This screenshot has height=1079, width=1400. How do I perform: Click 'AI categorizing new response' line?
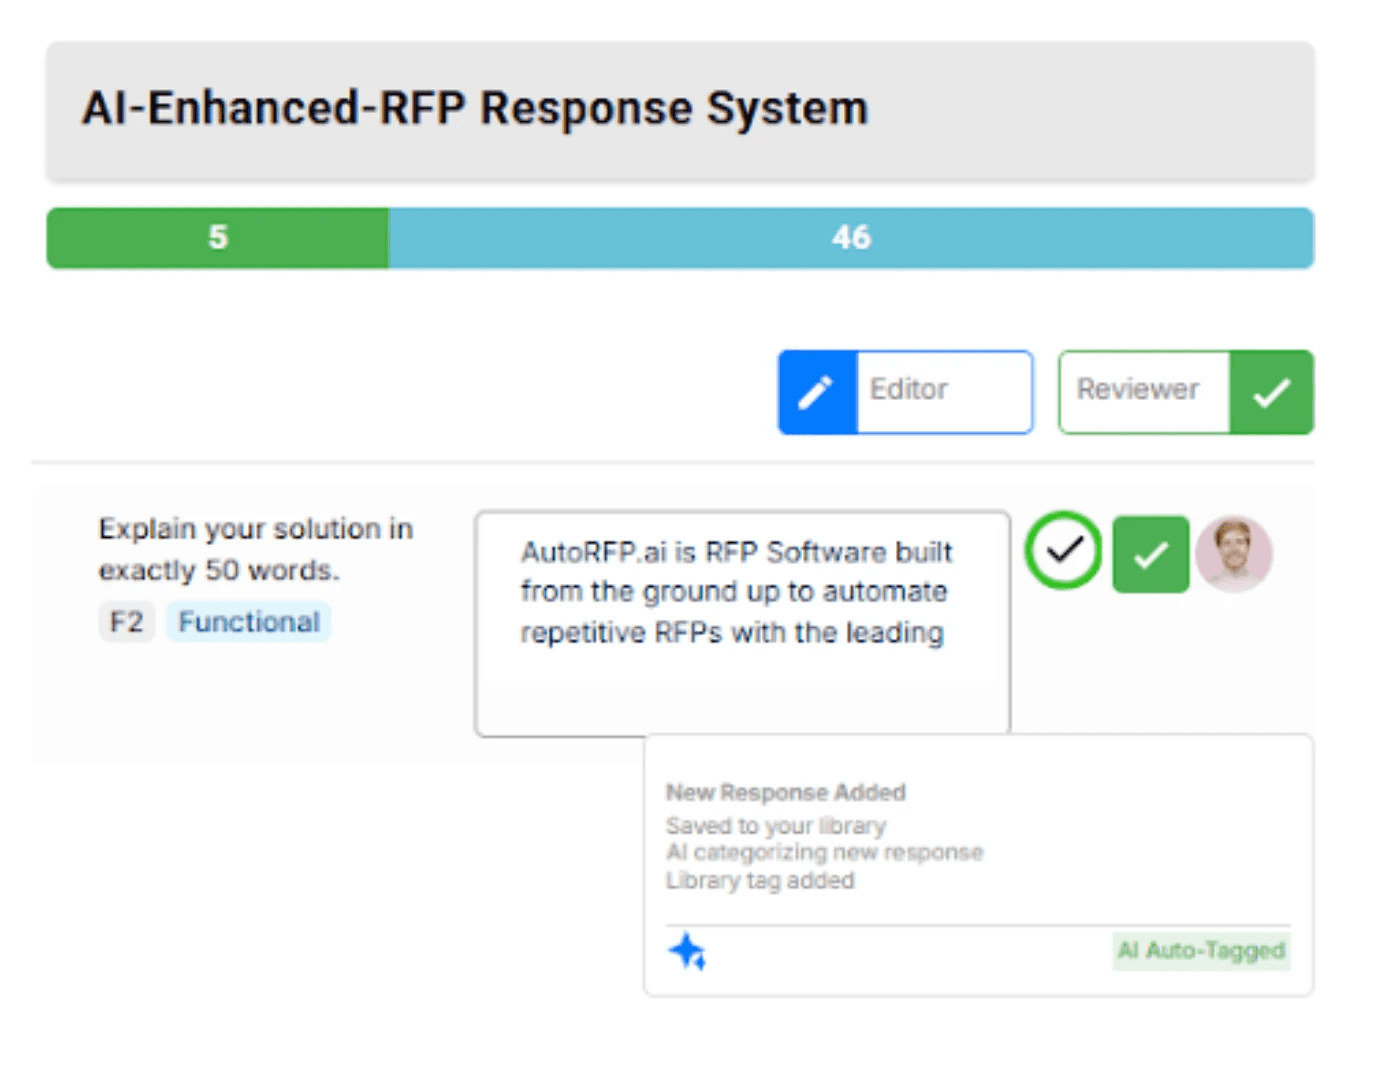pos(825,852)
